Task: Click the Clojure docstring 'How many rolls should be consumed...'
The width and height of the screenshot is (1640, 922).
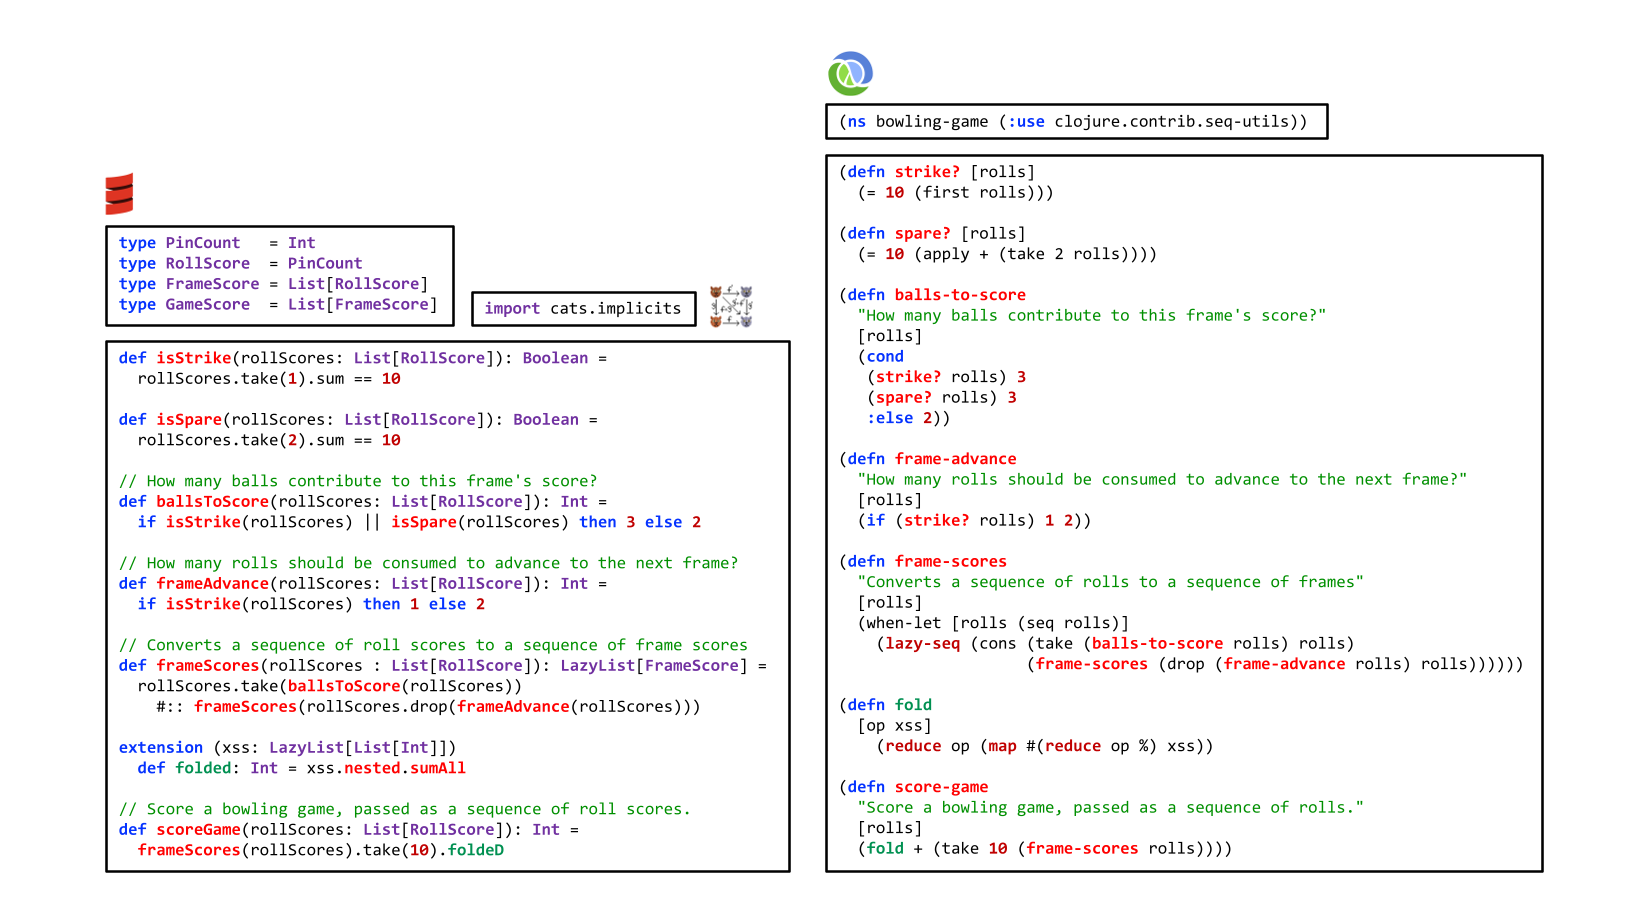Action: pos(1162,480)
